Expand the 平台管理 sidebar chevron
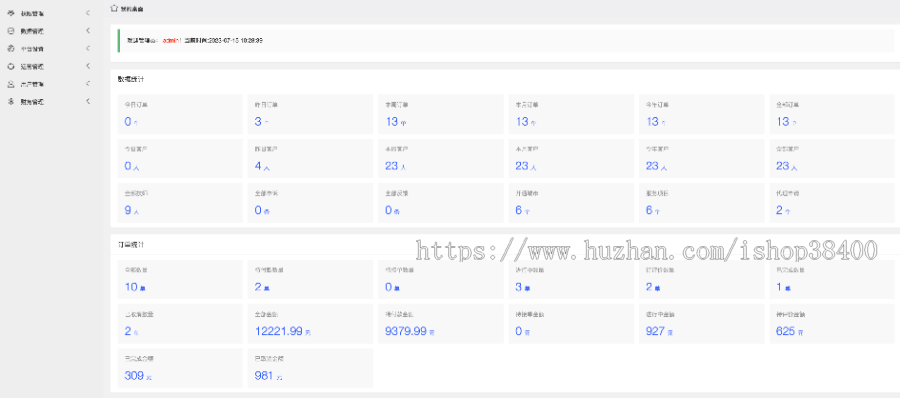900x398 pixels. click(x=88, y=48)
